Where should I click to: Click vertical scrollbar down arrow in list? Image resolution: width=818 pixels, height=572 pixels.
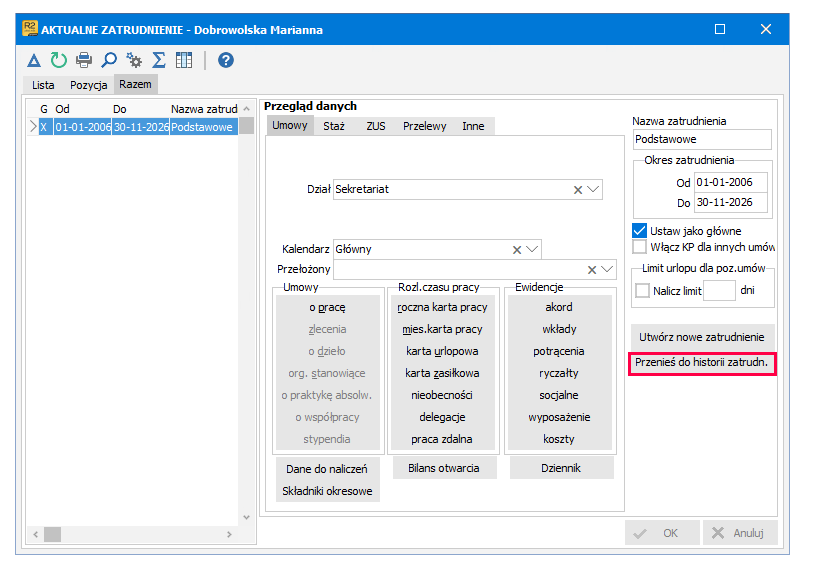pyautogui.click(x=247, y=517)
